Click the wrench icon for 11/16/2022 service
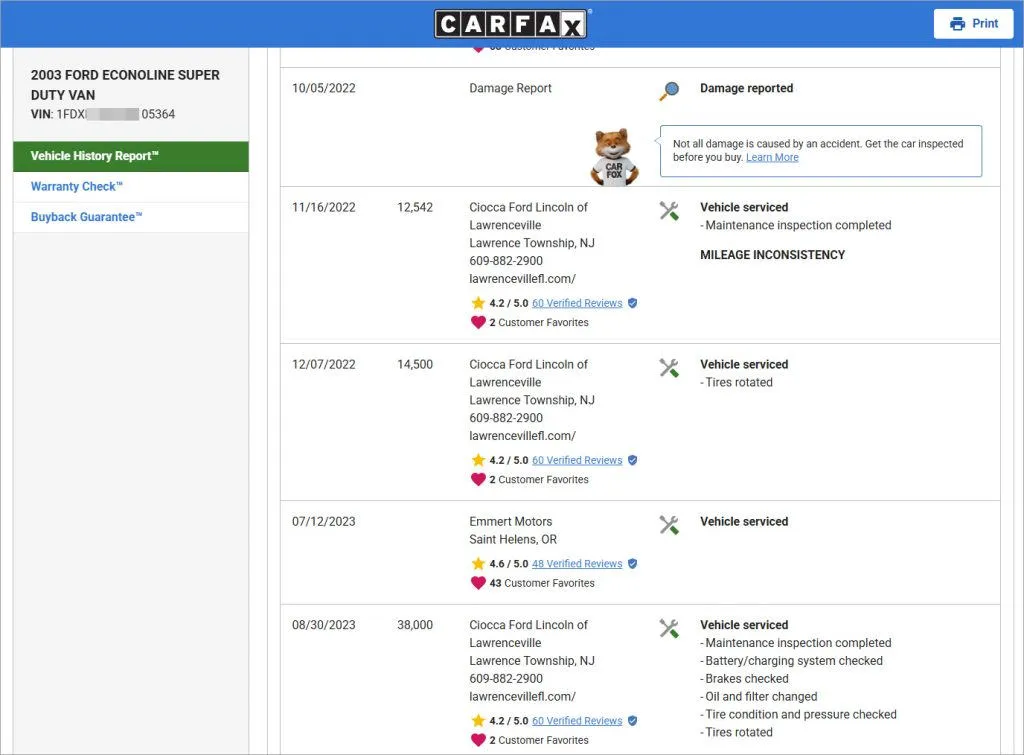The image size is (1024, 755). pos(669,210)
